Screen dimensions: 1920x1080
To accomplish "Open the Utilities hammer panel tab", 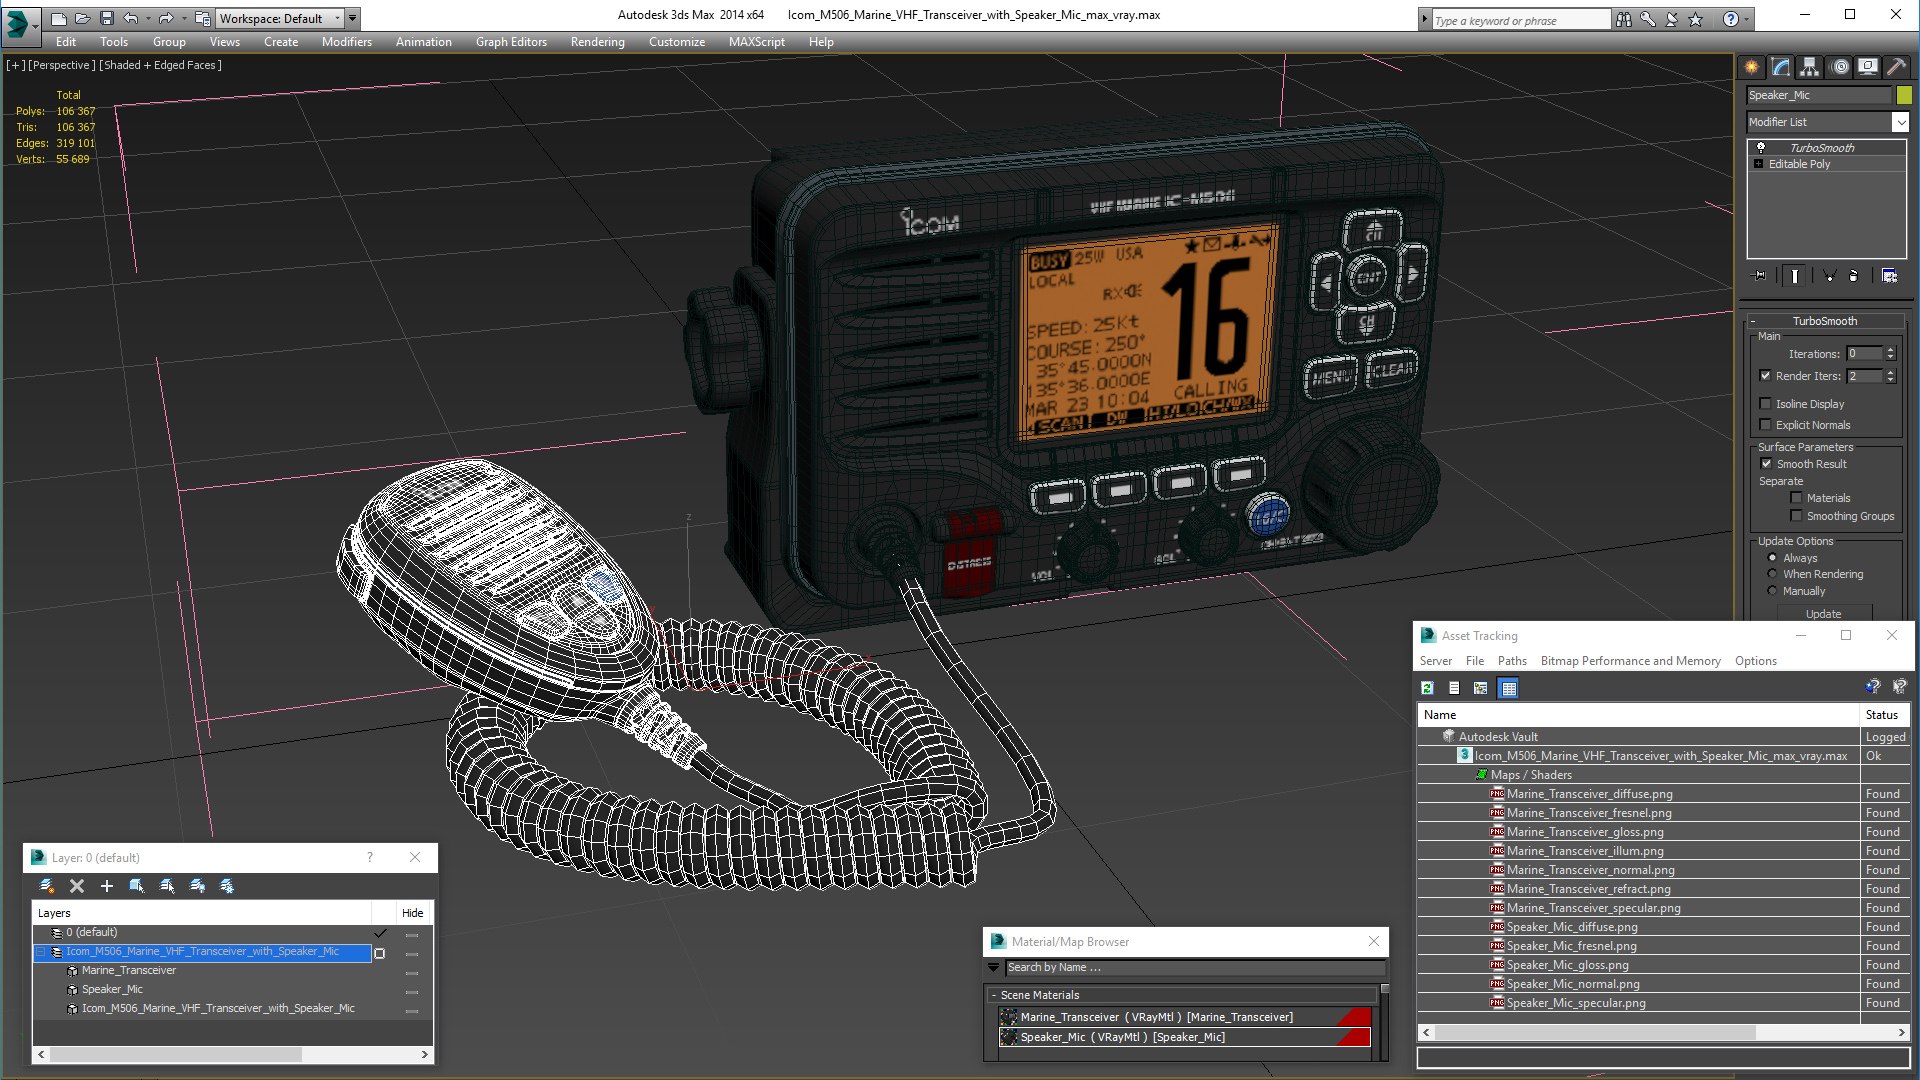I will tap(1897, 67).
